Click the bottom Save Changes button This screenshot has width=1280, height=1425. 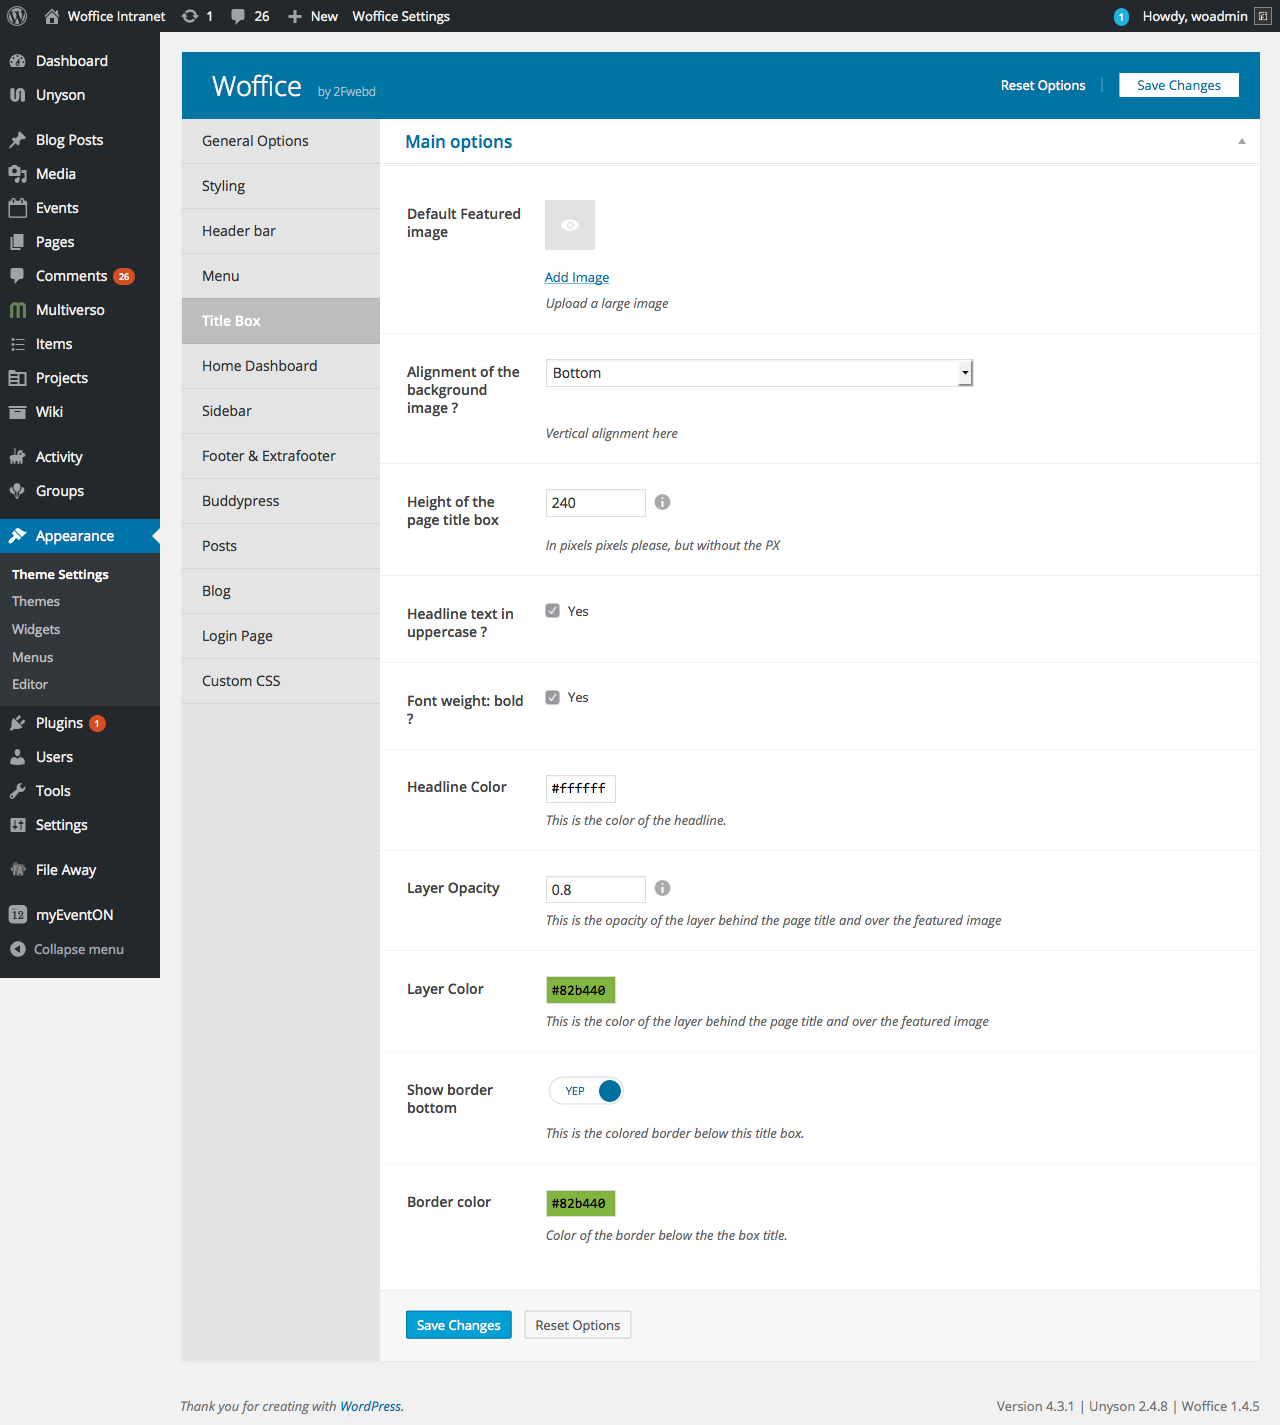coord(459,1325)
